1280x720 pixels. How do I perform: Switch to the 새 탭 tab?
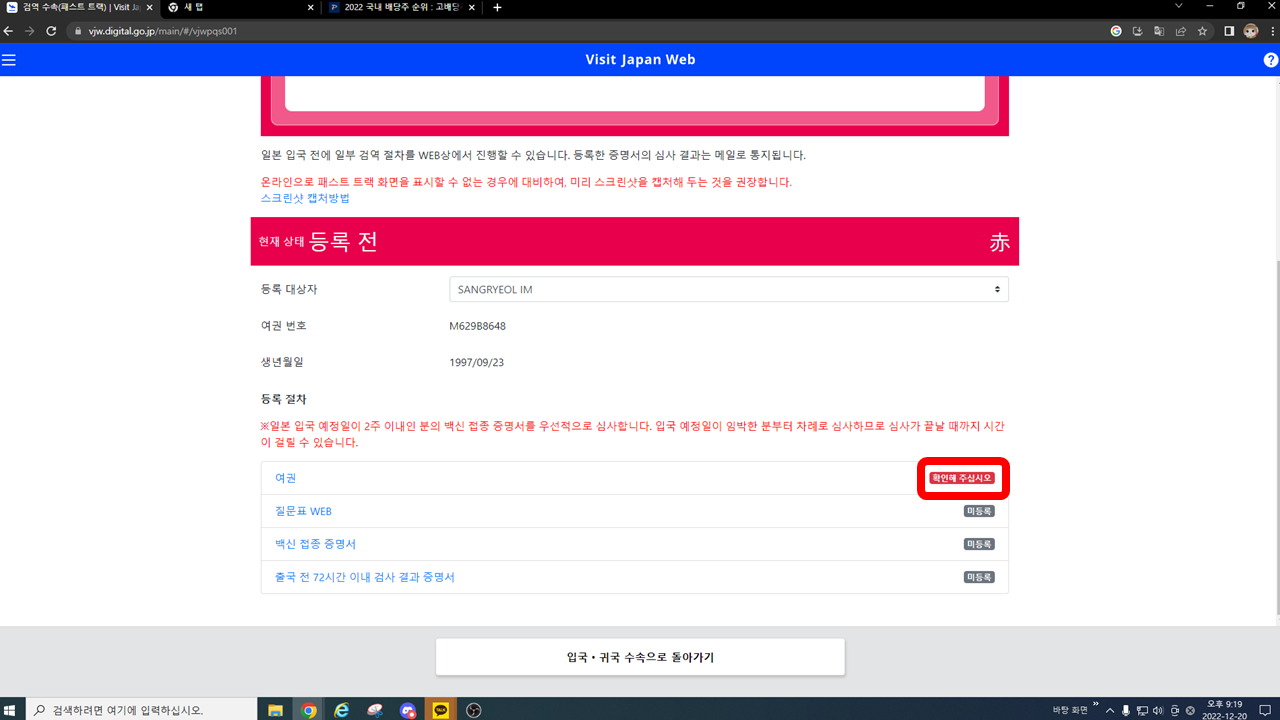tap(240, 7)
